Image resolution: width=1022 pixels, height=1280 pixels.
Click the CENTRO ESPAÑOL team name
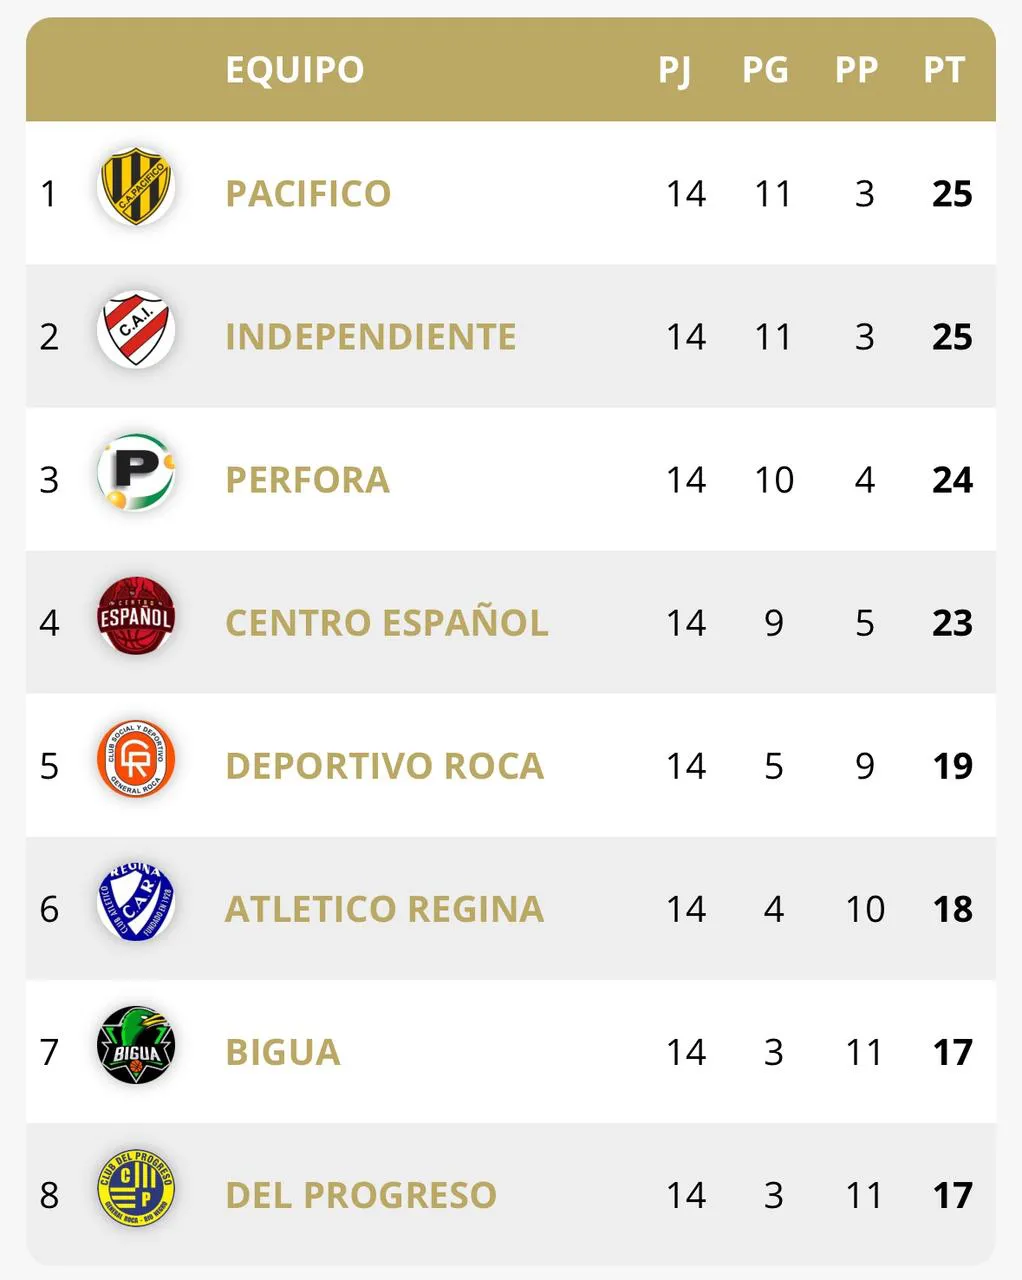[387, 623]
